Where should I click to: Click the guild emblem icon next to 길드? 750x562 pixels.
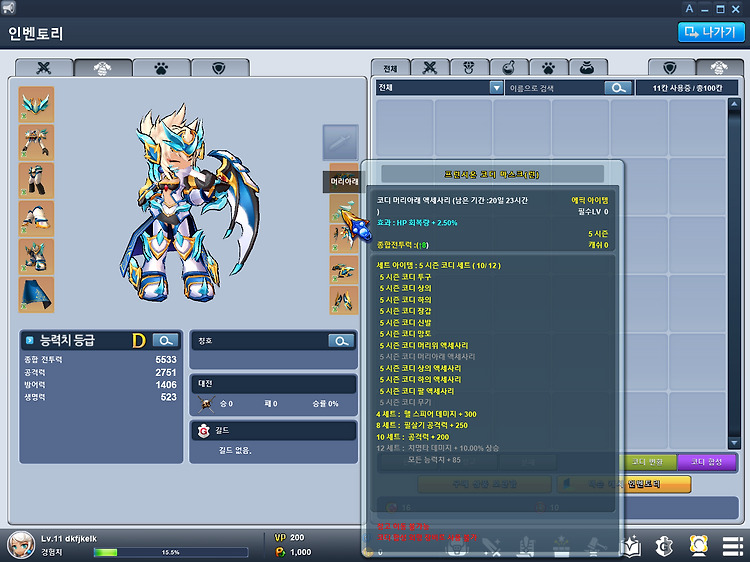click(203, 431)
